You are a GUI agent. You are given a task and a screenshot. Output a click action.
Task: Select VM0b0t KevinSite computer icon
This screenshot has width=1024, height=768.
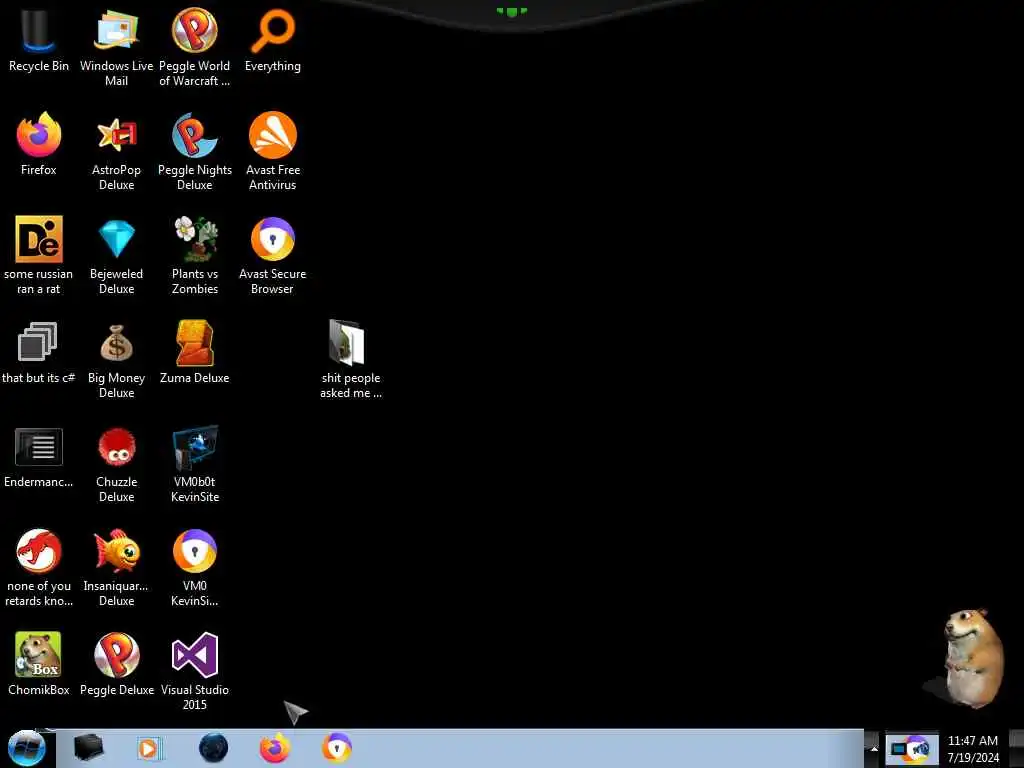click(195, 464)
